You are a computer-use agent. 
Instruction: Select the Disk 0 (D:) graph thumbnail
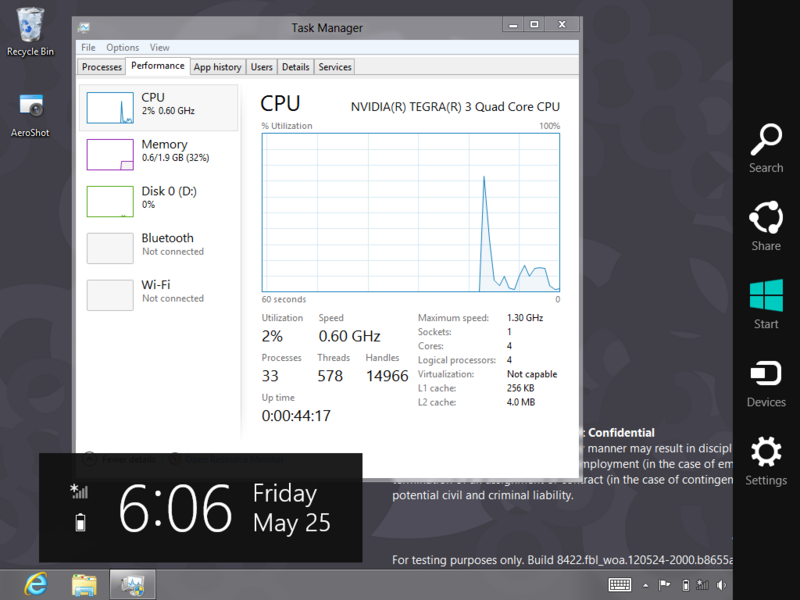[110, 202]
